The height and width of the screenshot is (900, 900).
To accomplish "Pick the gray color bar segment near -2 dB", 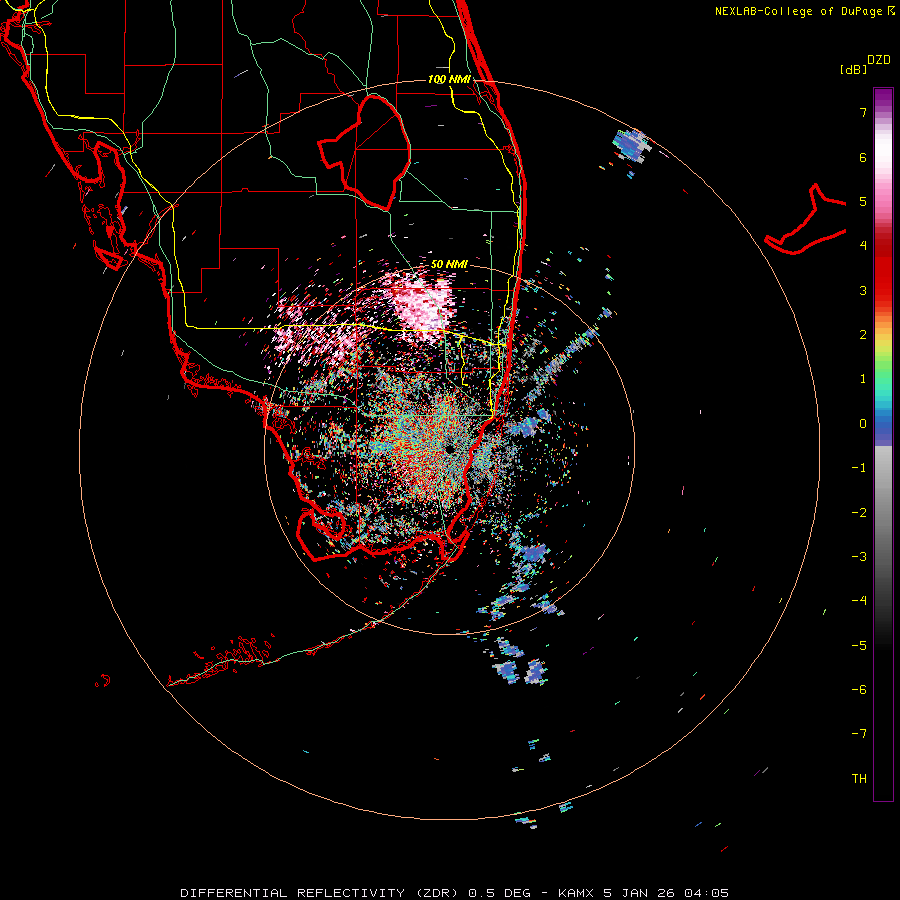I will (x=883, y=513).
